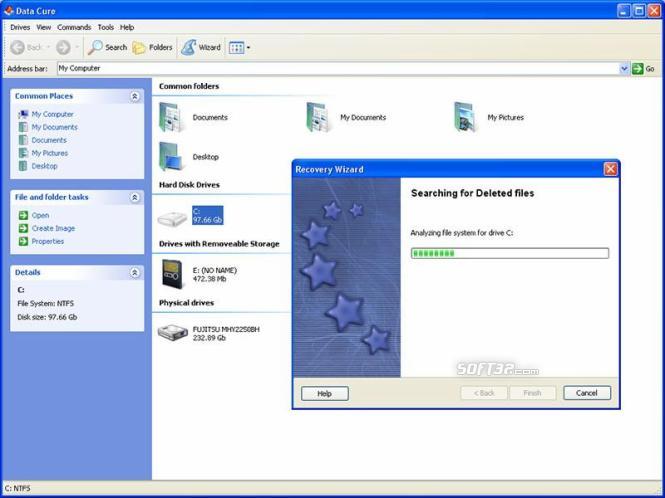
Task: Close the Recovery Wizard dialog
Action: point(610,169)
